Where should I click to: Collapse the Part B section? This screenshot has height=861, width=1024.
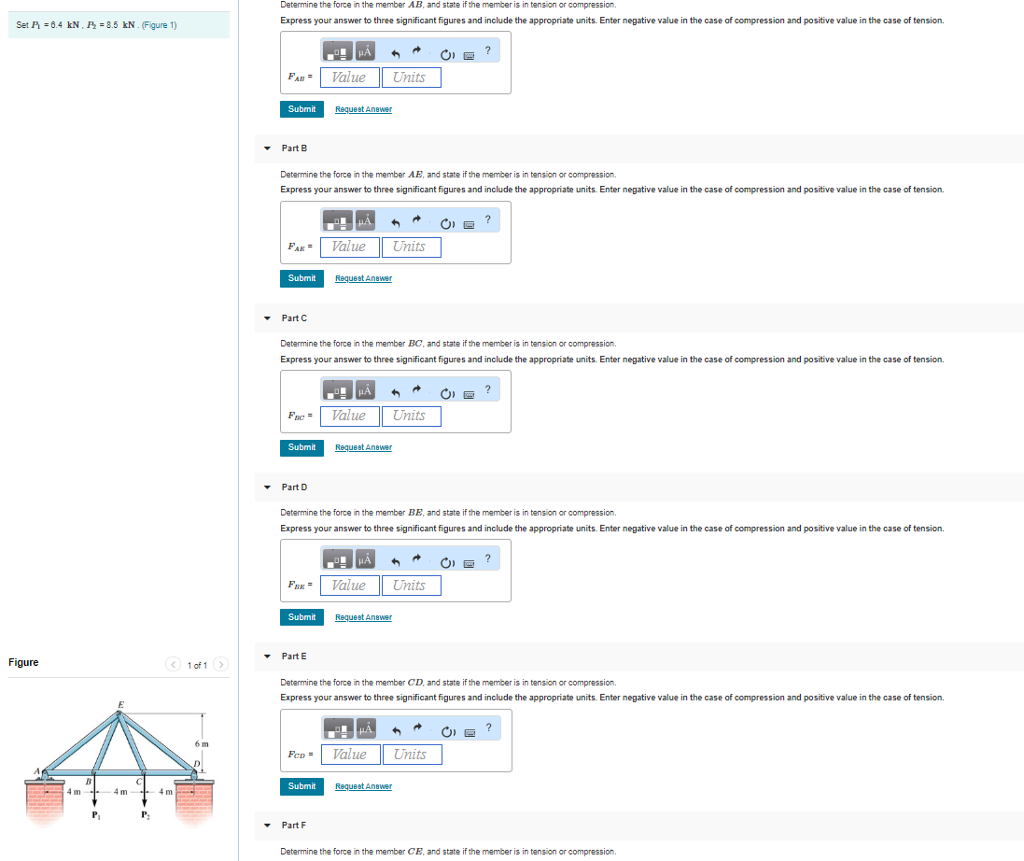[267, 148]
